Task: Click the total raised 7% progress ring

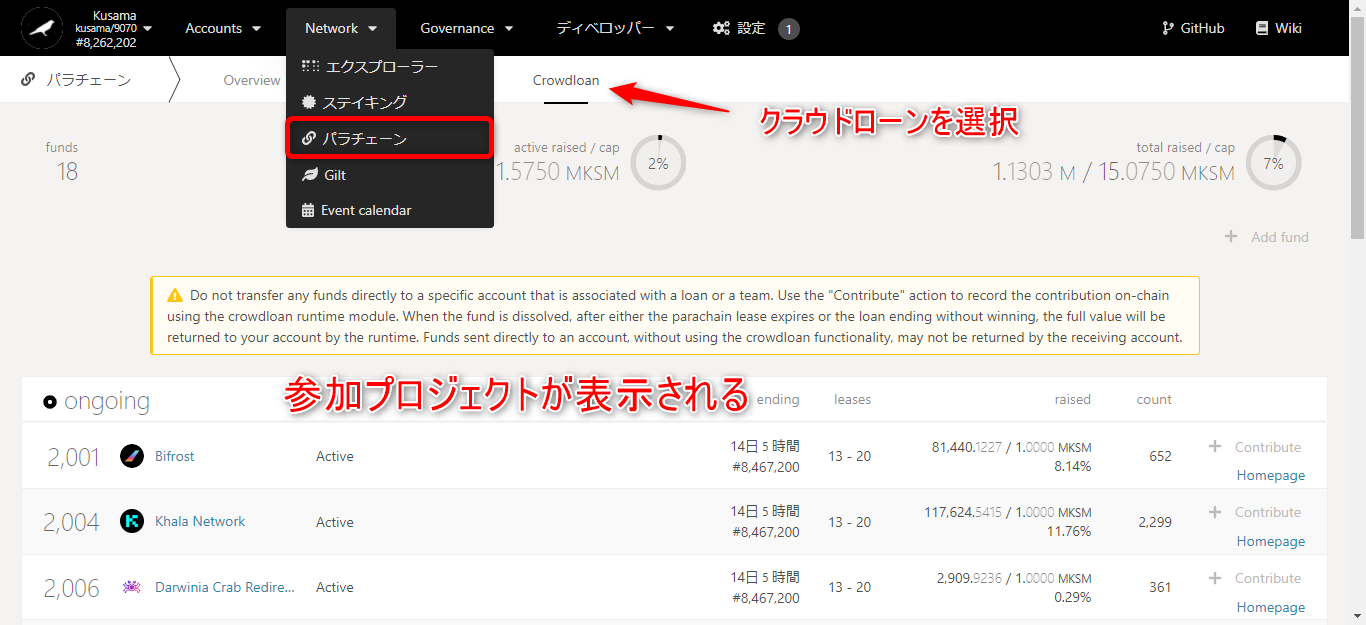Action: [x=1273, y=162]
